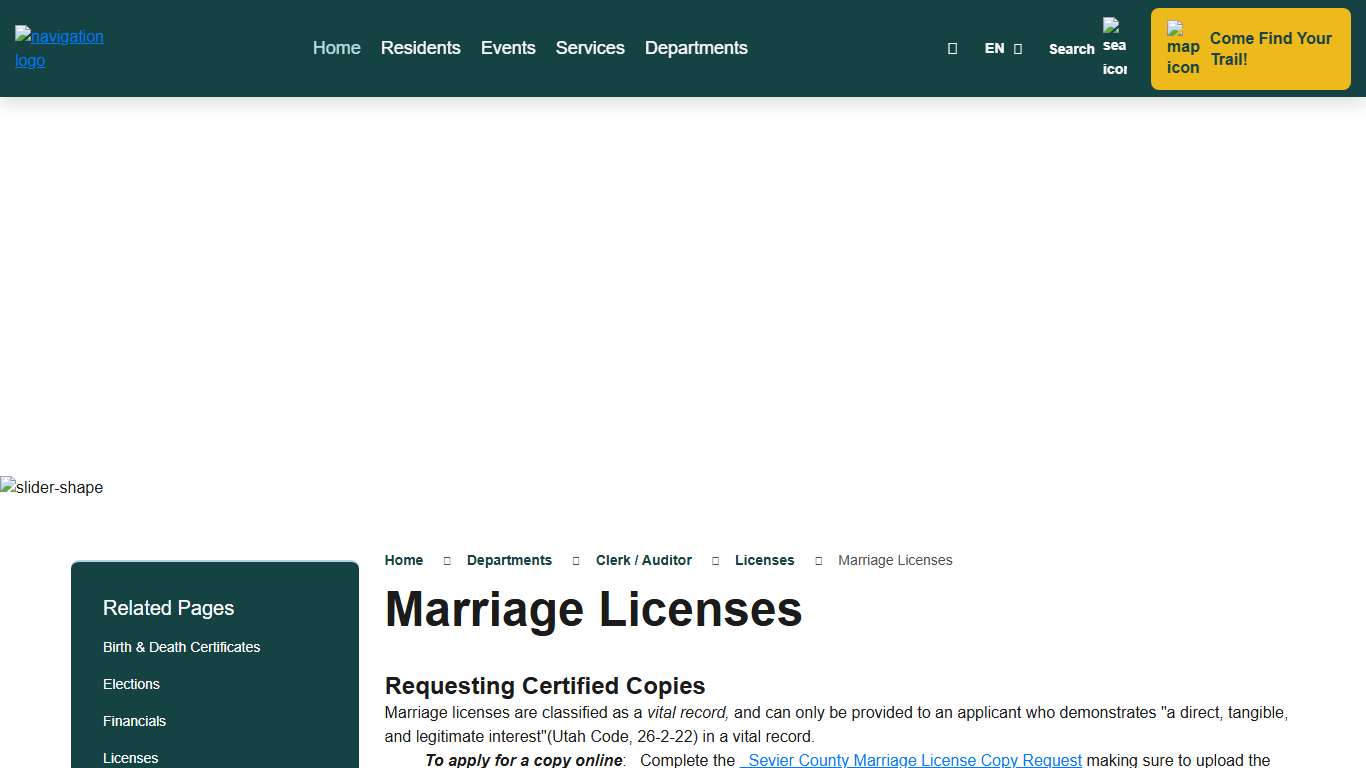Open Sevier County Marriage License Copy Request
Image resolution: width=1366 pixels, height=768 pixels.
coord(912,760)
